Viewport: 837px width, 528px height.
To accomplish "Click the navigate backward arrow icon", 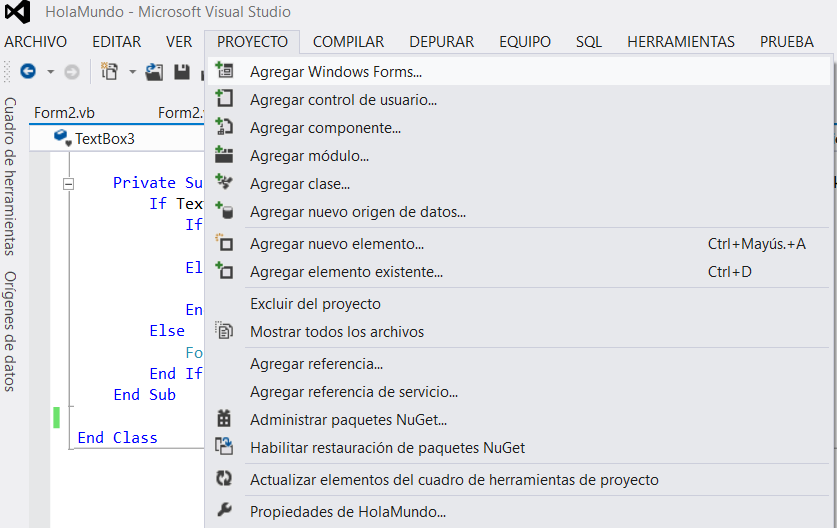I will point(27,72).
